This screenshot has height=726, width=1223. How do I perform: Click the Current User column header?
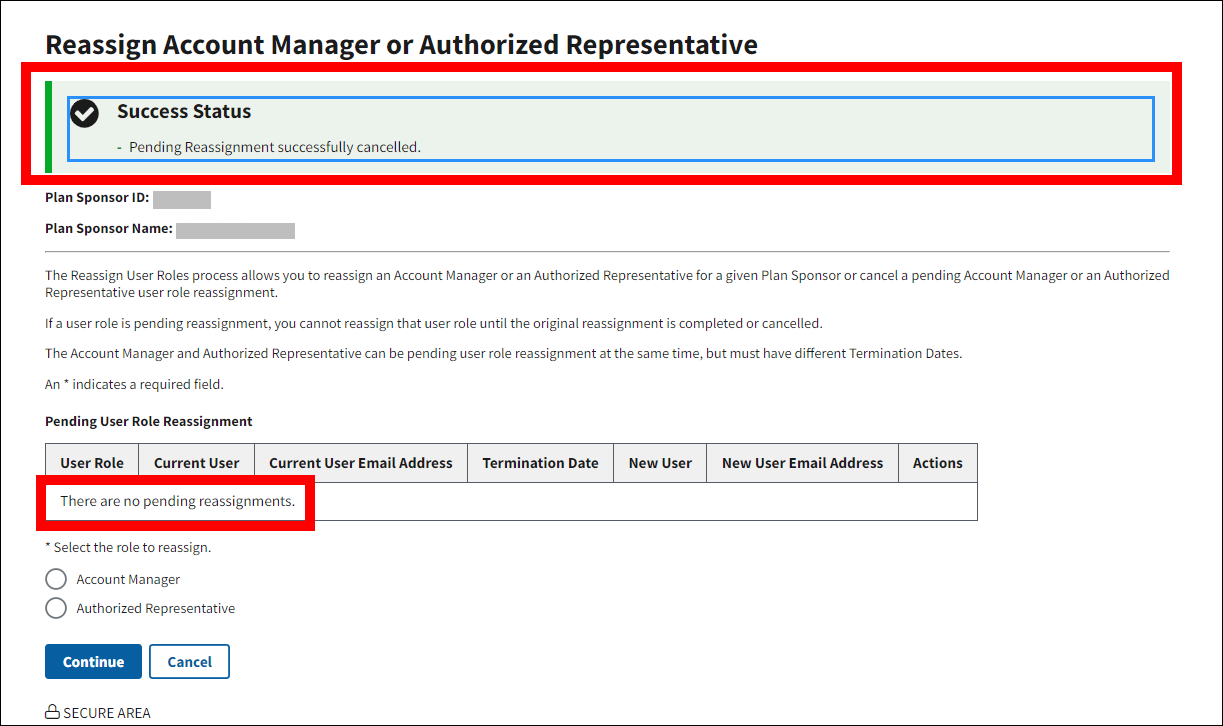click(x=196, y=463)
